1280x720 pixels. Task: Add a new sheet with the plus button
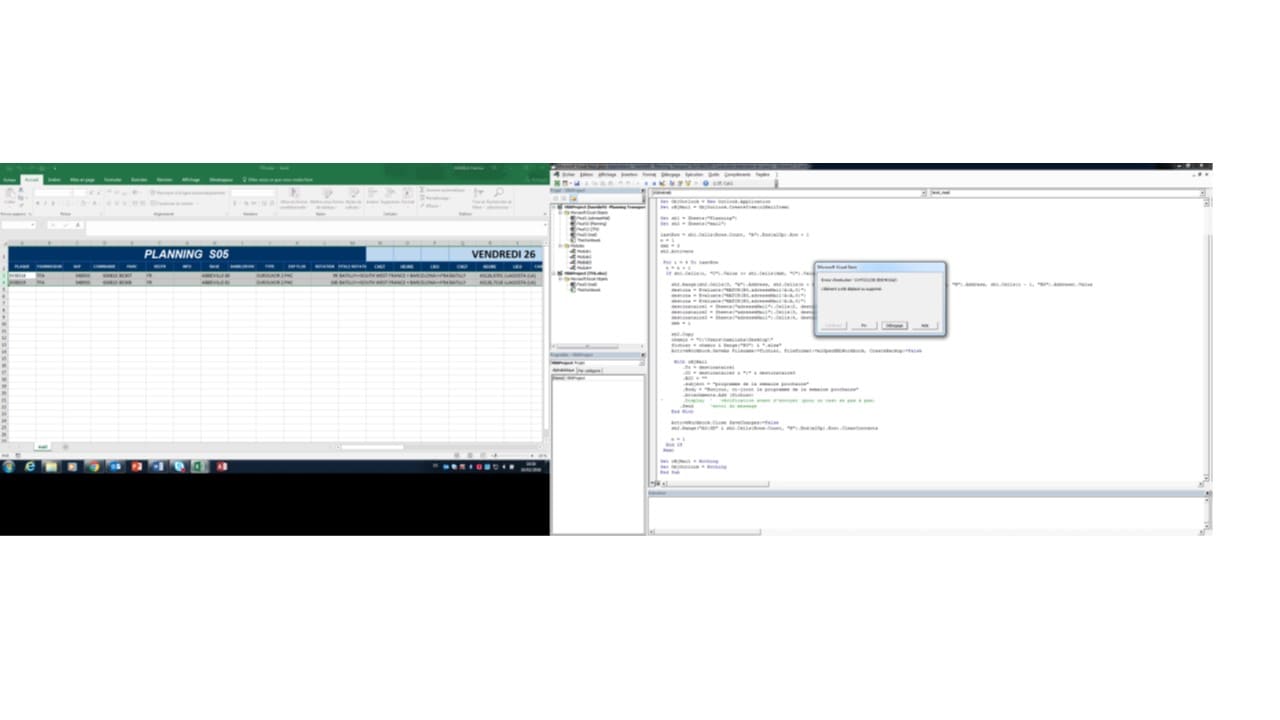65,446
